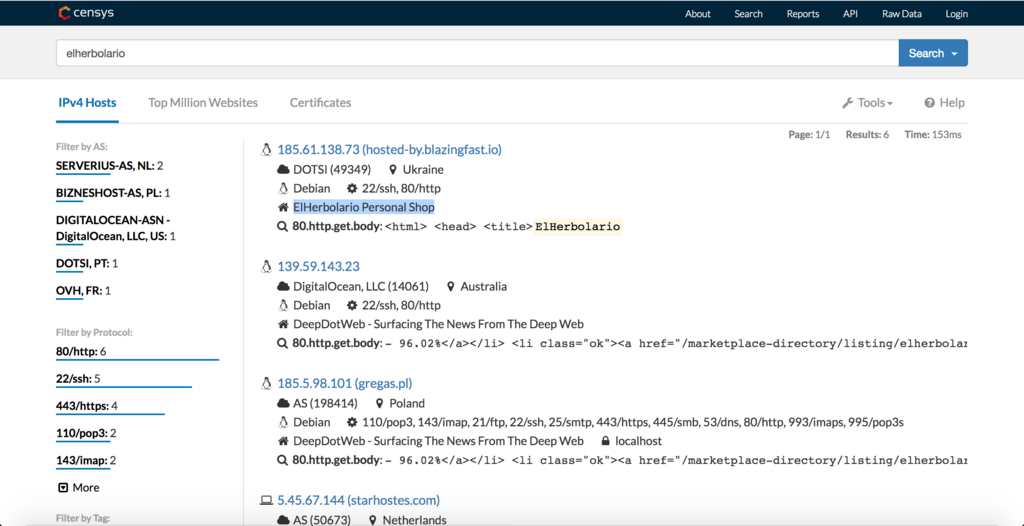Viewport: 1024px width, 526px height.
Task: Click the Tools wrench icon
Action: [848, 103]
